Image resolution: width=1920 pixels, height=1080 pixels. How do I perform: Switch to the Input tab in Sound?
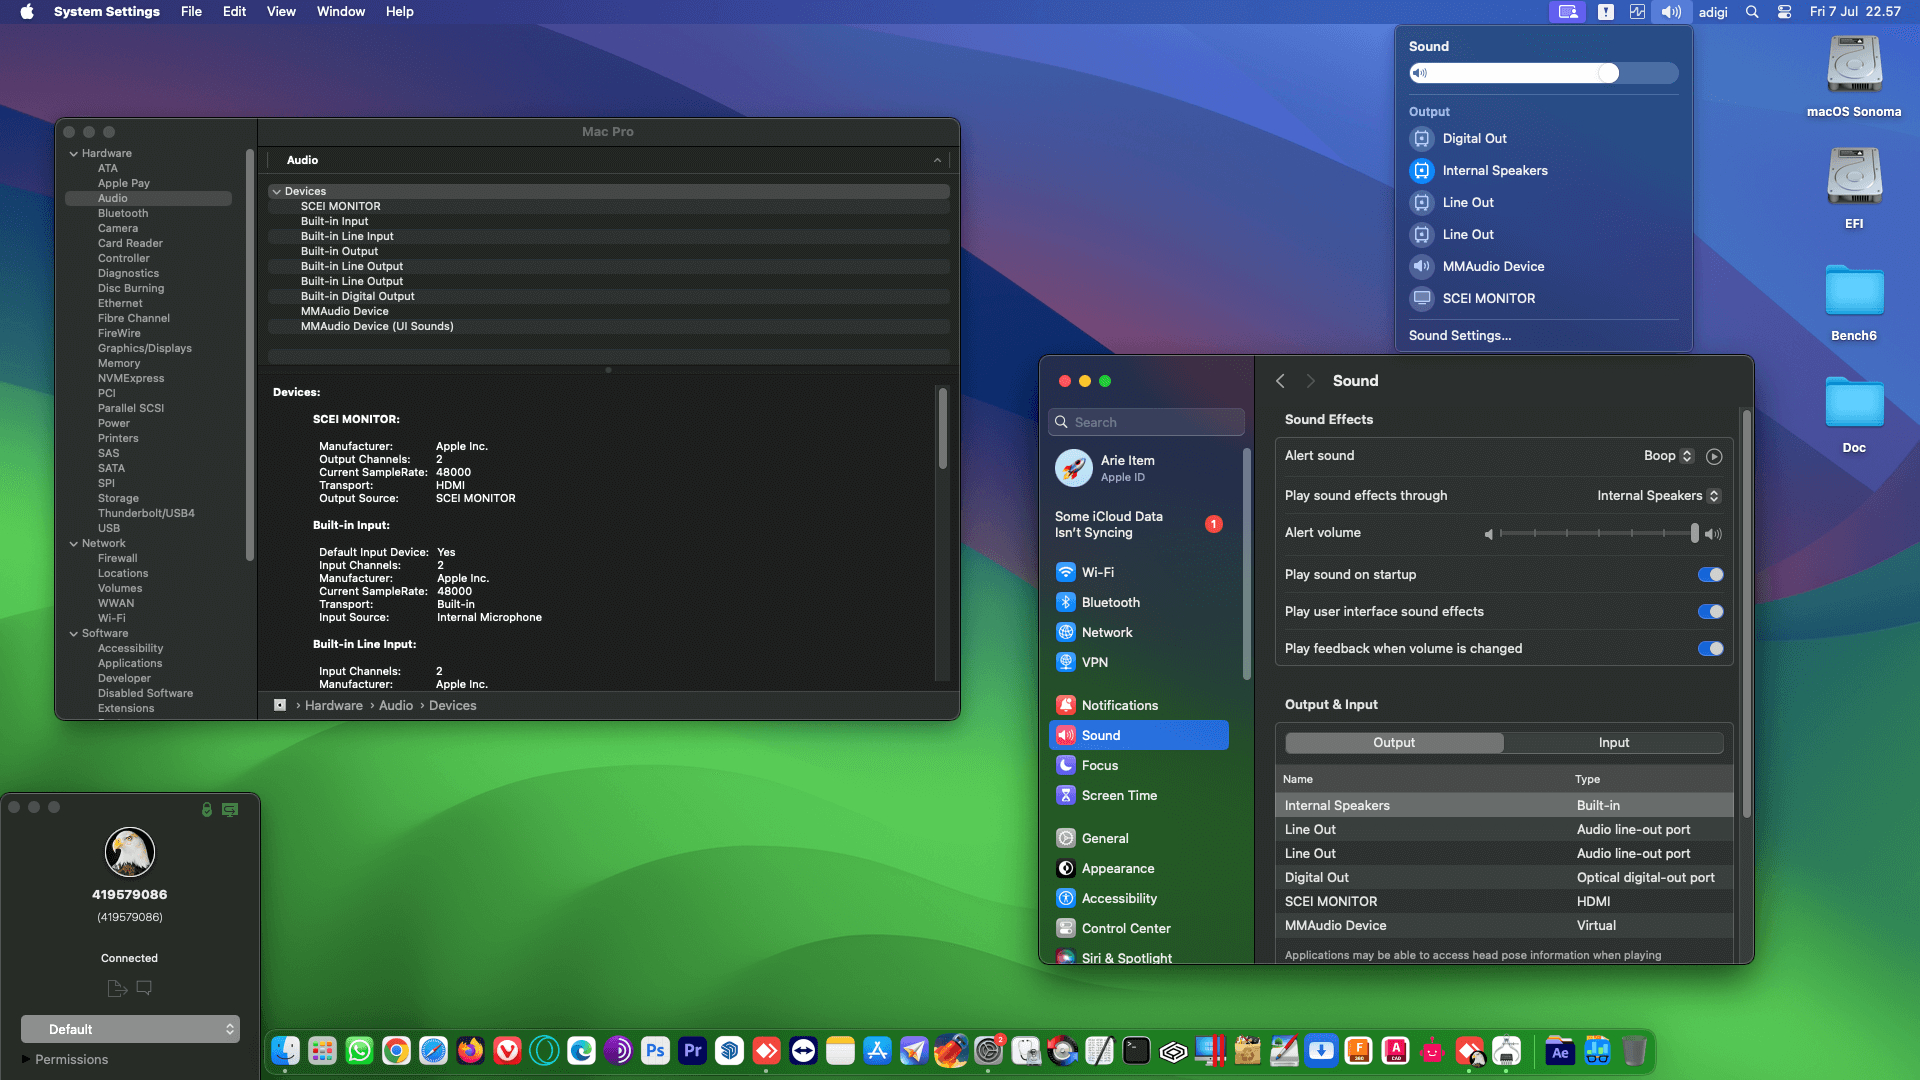point(1613,743)
